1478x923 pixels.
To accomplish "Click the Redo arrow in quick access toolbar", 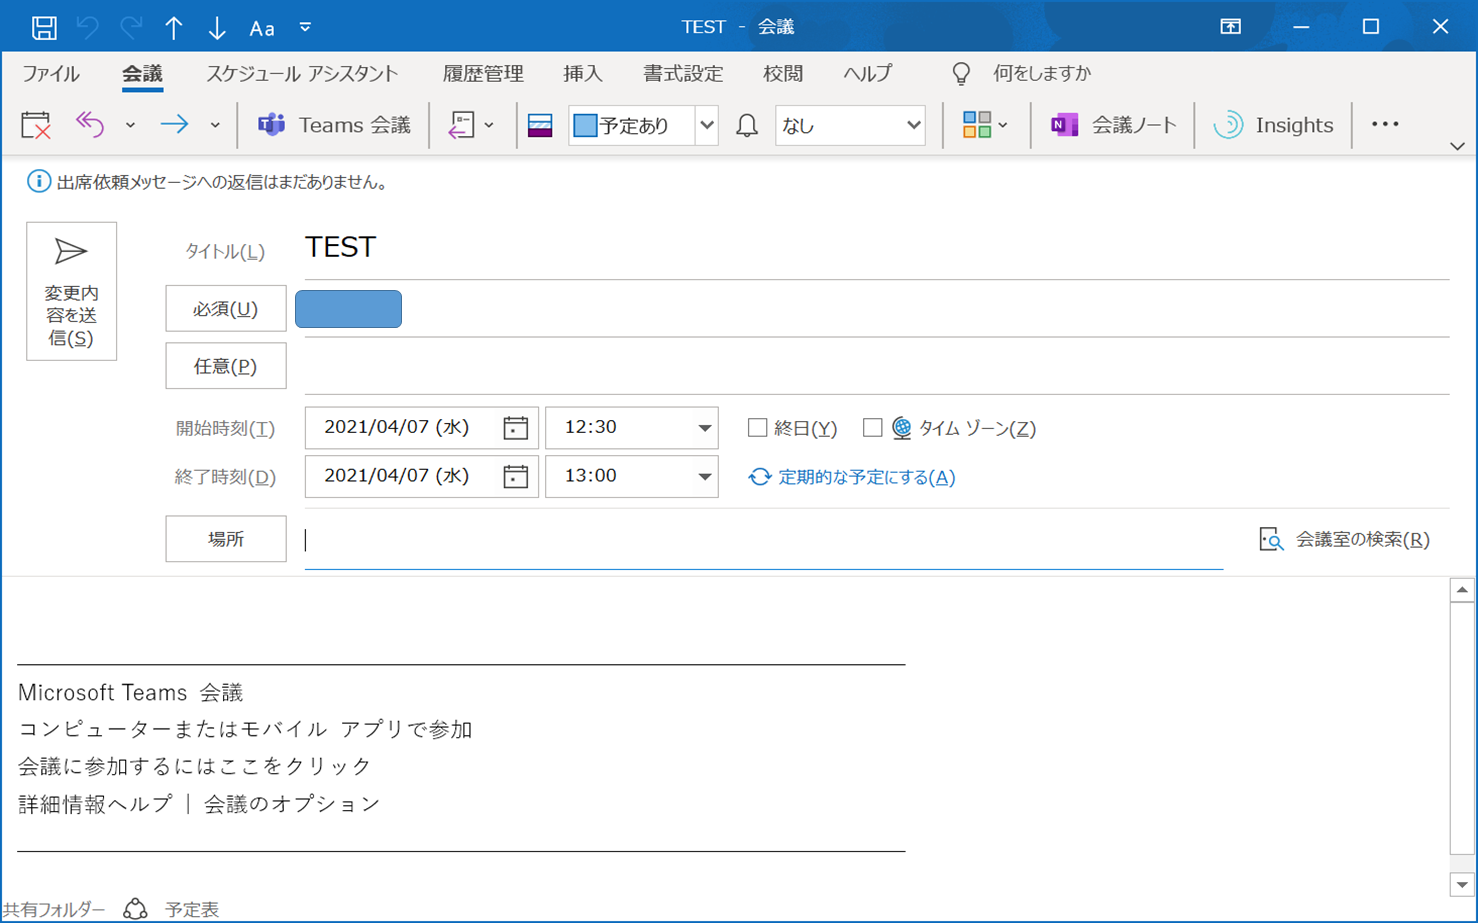I will (131, 27).
